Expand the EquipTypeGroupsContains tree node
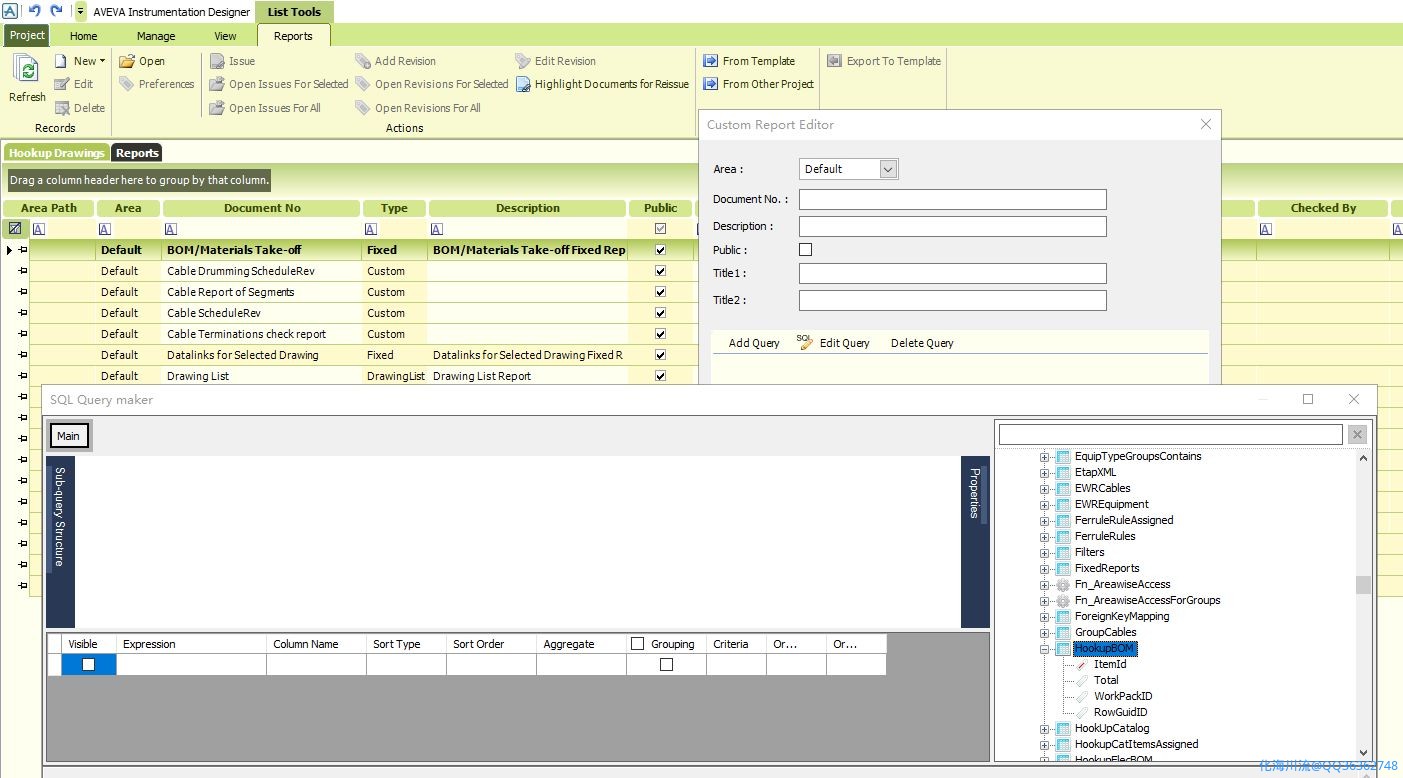This screenshot has height=778, width=1403. (1044, 456)
